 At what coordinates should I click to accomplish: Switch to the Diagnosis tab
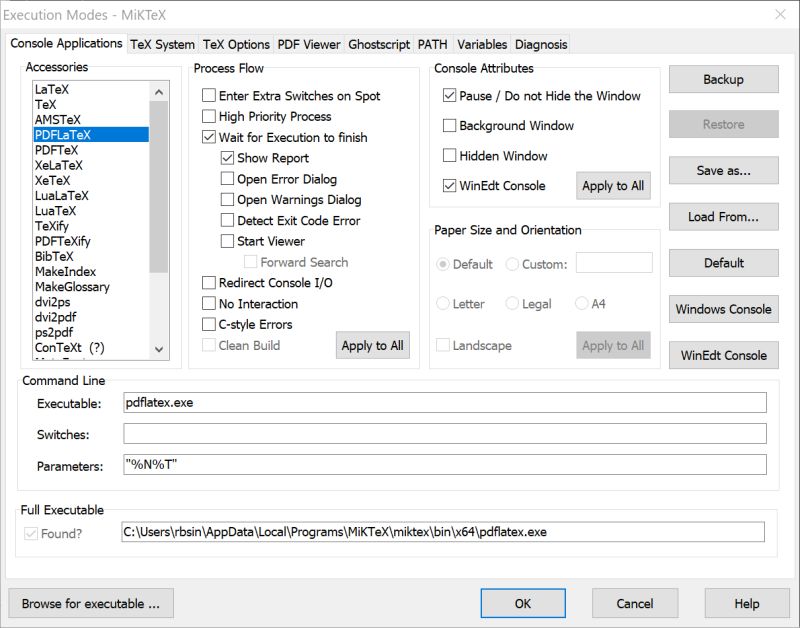541,44
